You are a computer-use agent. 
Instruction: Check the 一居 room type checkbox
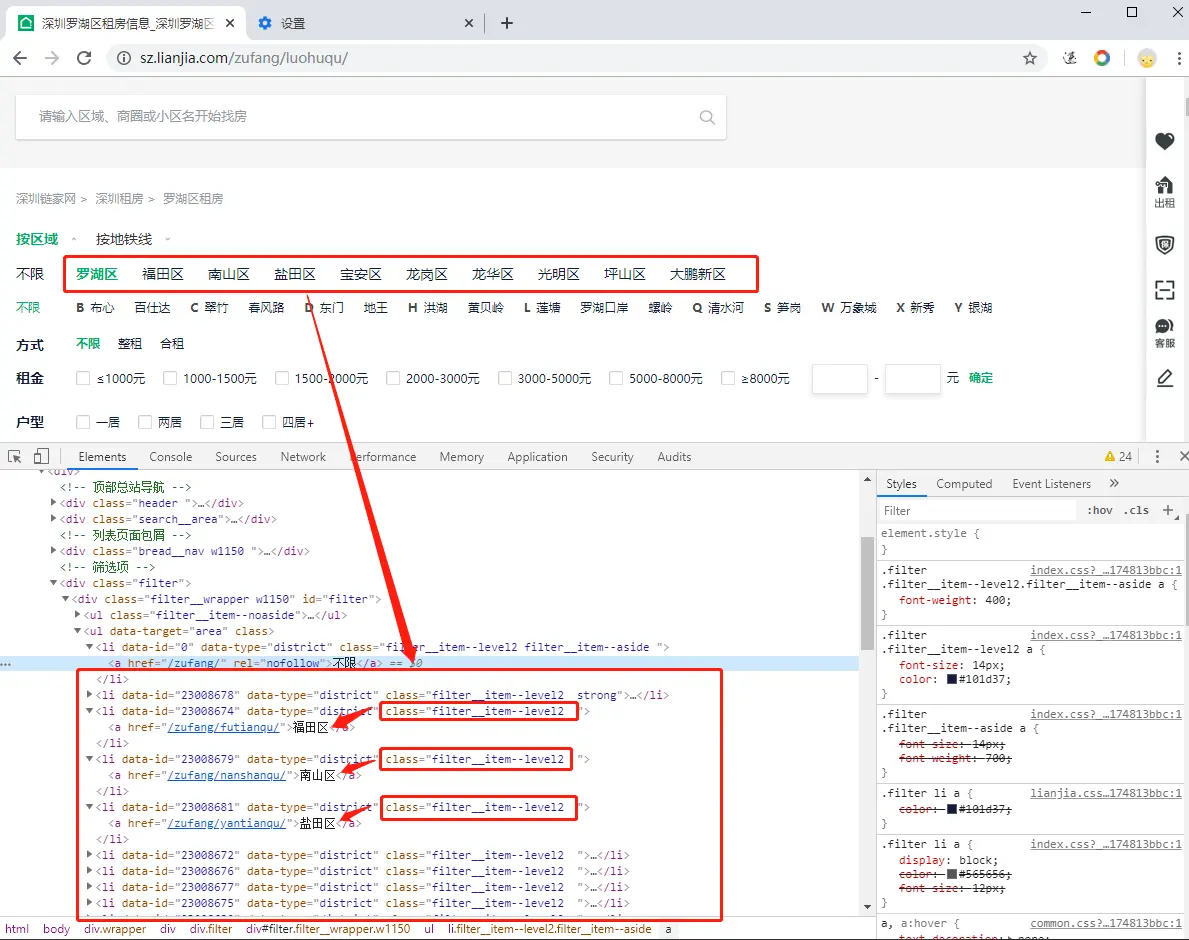(83, 422)
